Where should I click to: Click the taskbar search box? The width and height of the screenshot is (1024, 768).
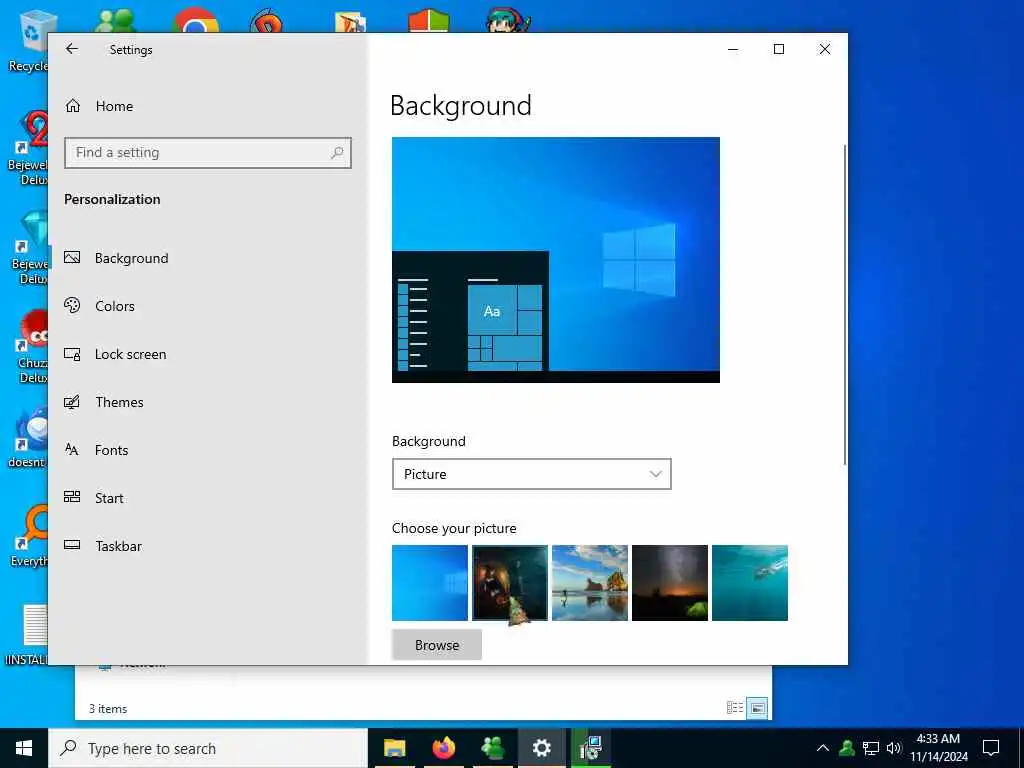click(208, 748)
